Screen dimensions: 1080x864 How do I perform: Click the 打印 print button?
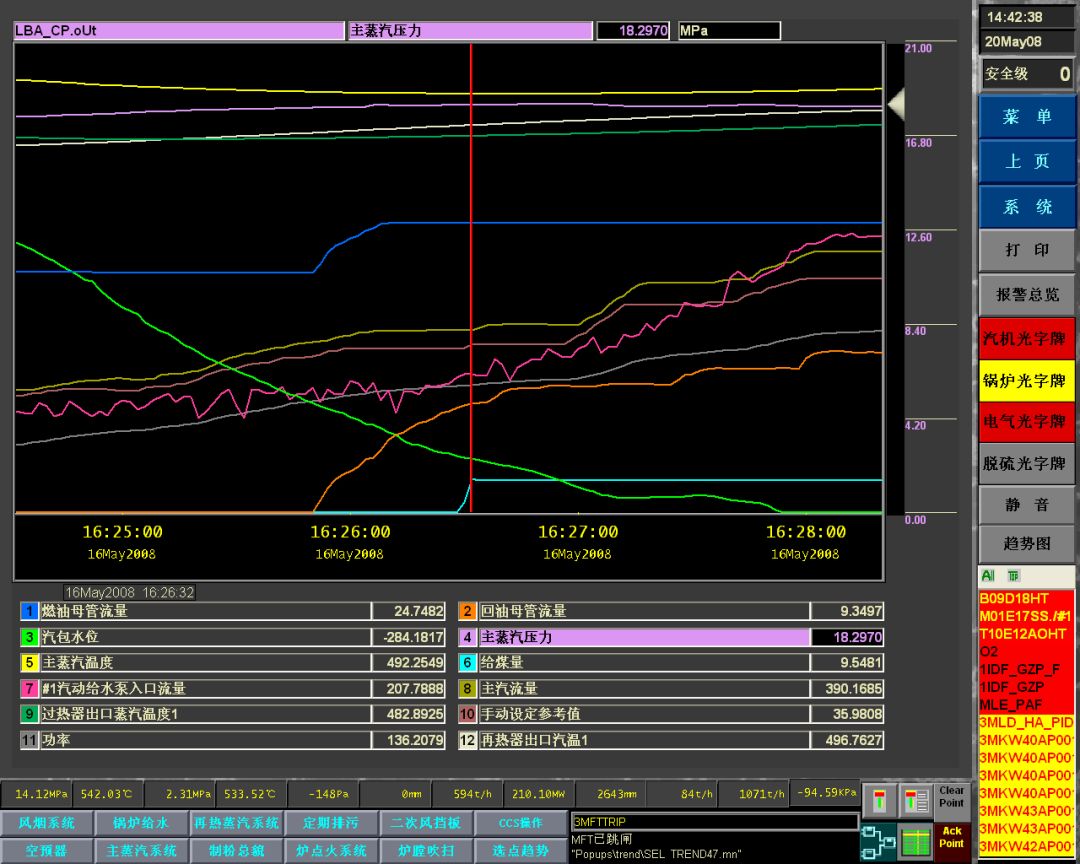coord(1026,250)
